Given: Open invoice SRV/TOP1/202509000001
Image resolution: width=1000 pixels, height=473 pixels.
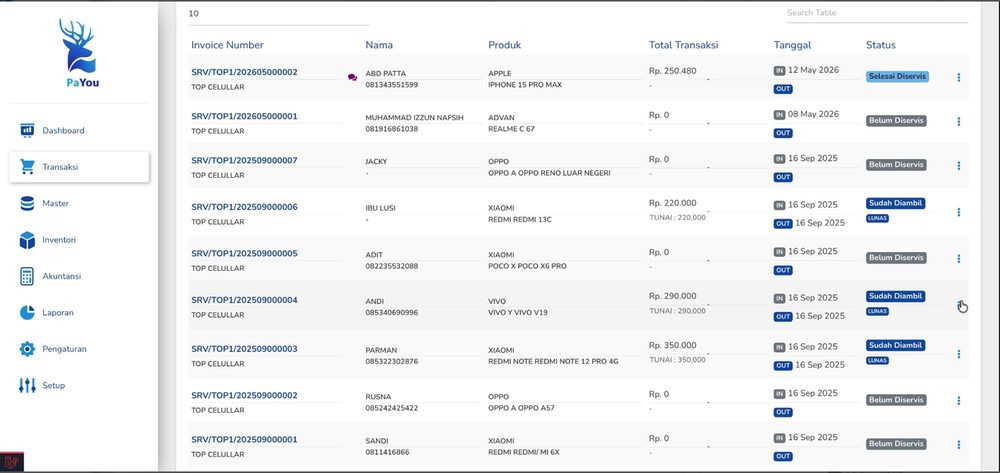Looking at the screenshot, I should (x=244, y=440).
